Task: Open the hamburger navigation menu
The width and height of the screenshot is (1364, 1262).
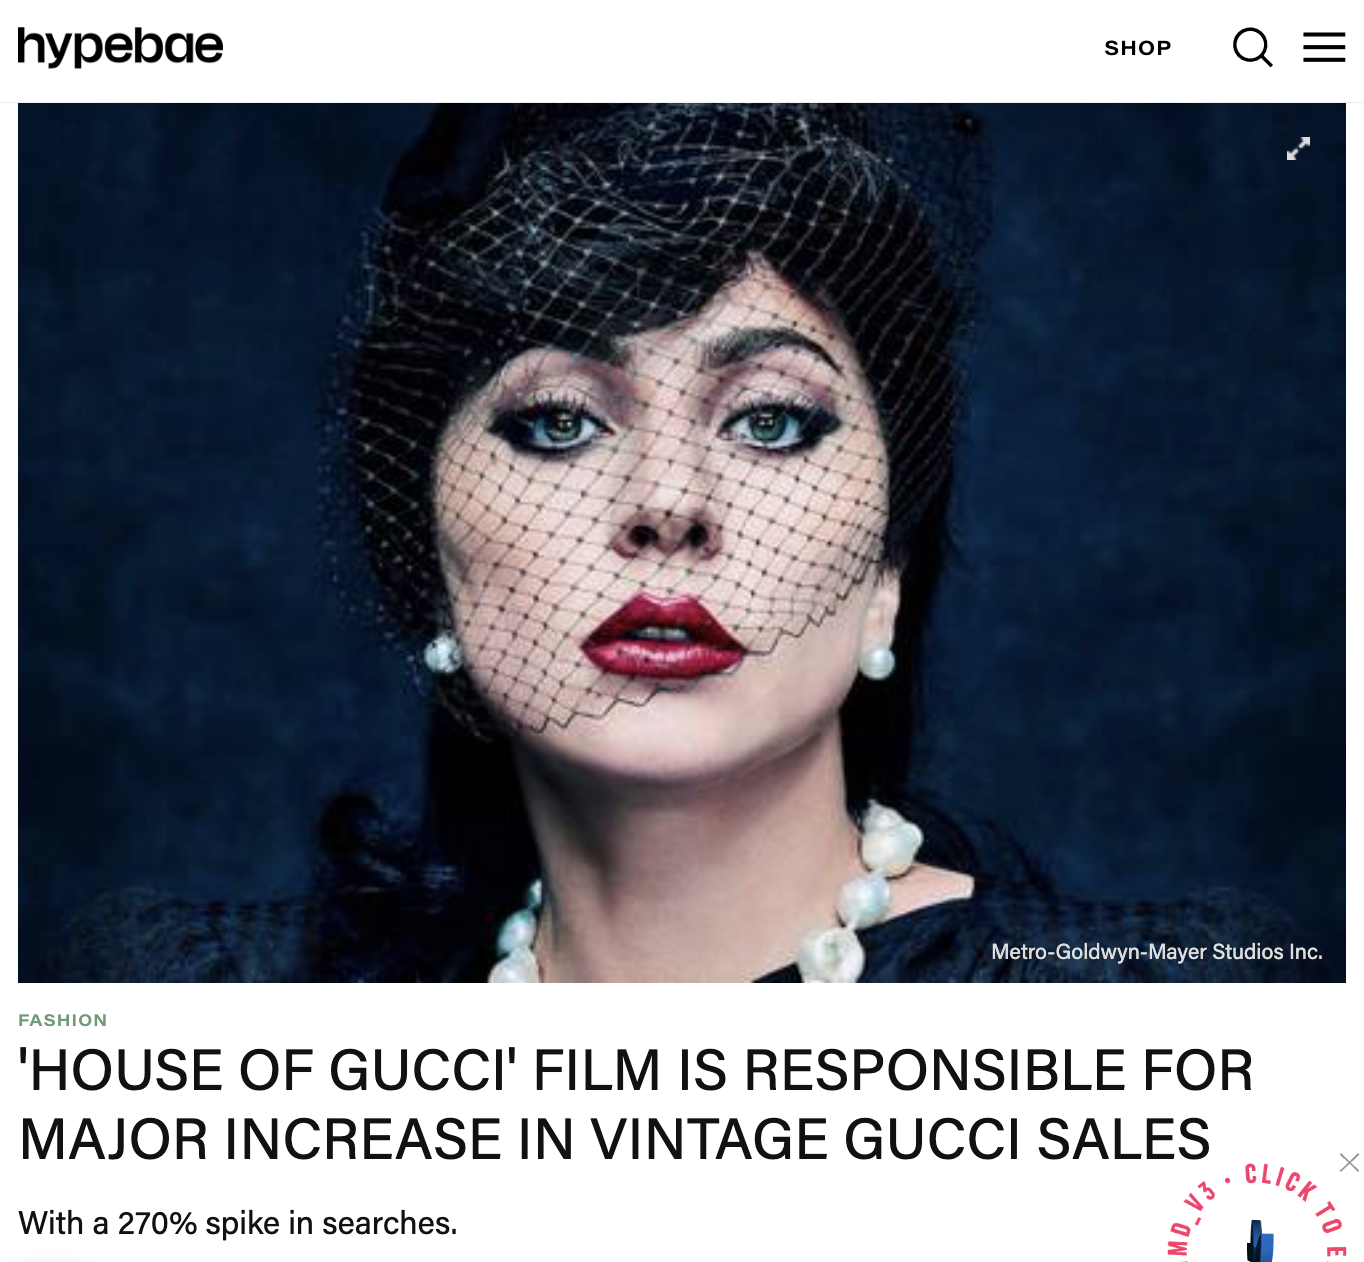Action: (1324, 47)
